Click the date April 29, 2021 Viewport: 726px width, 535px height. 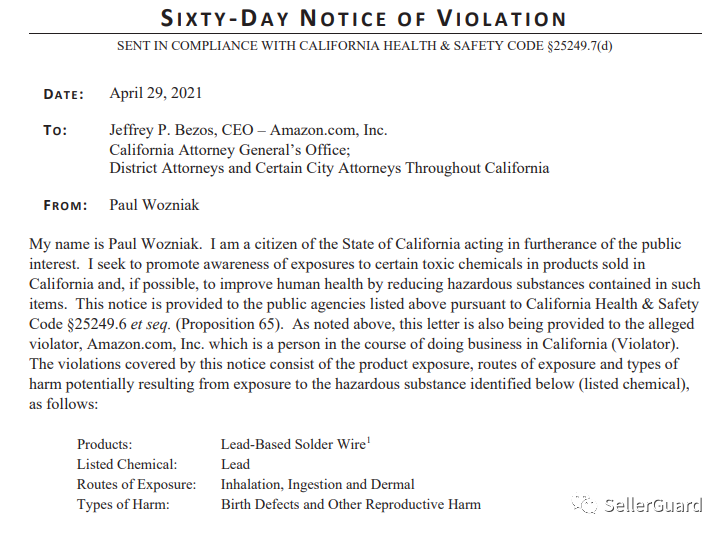(x=156, y=93)
